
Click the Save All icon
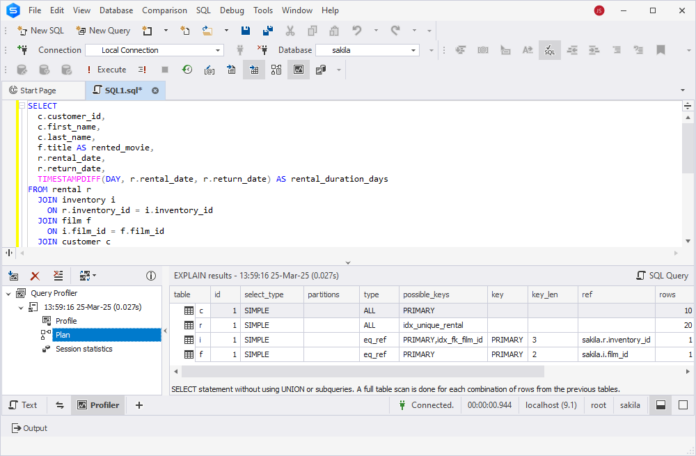(268, 31)
